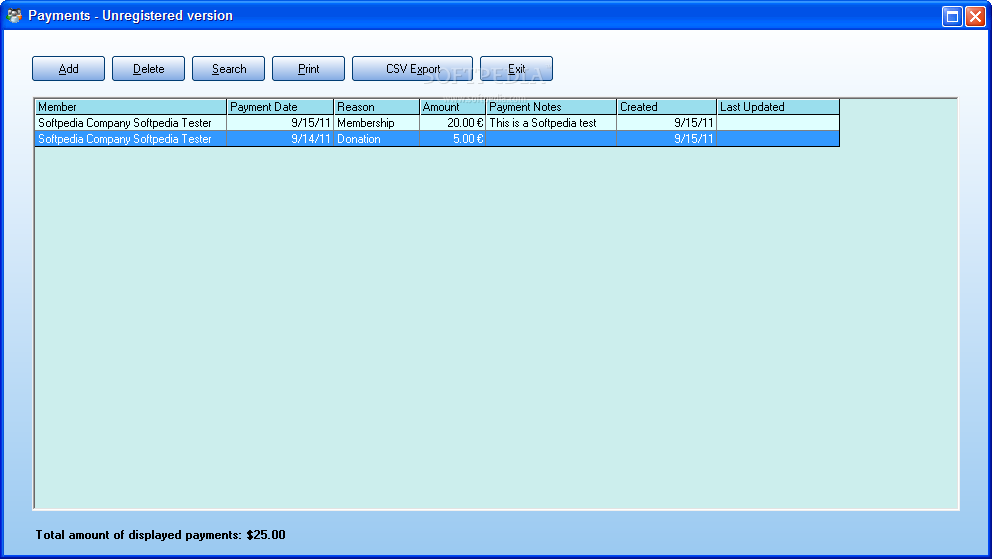
Task: Sort by the Member column header
Action: coord(131,107)
